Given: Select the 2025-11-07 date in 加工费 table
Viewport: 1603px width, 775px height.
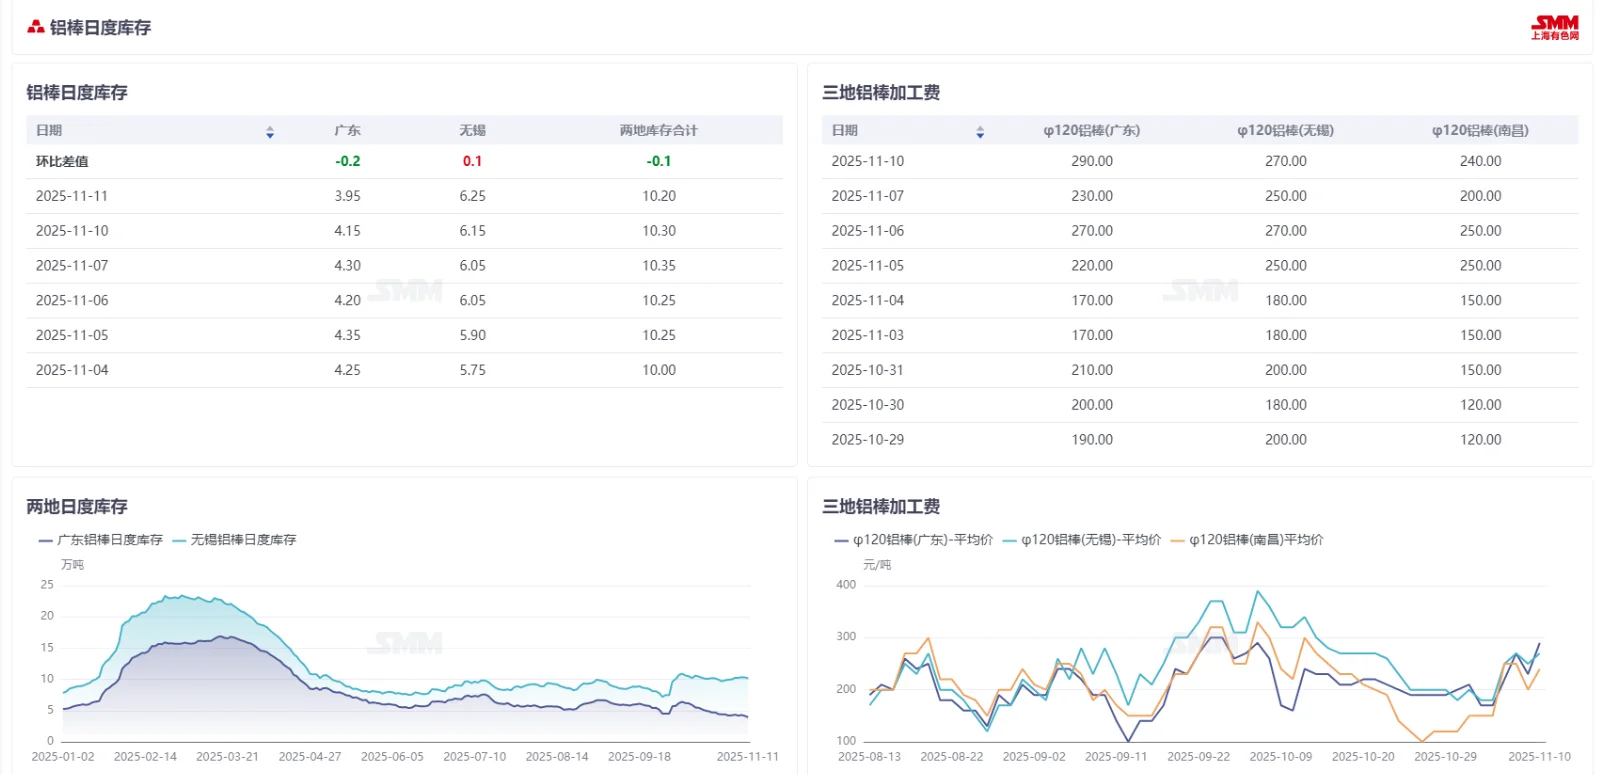Looking at the screenshot, I should 868,196.
